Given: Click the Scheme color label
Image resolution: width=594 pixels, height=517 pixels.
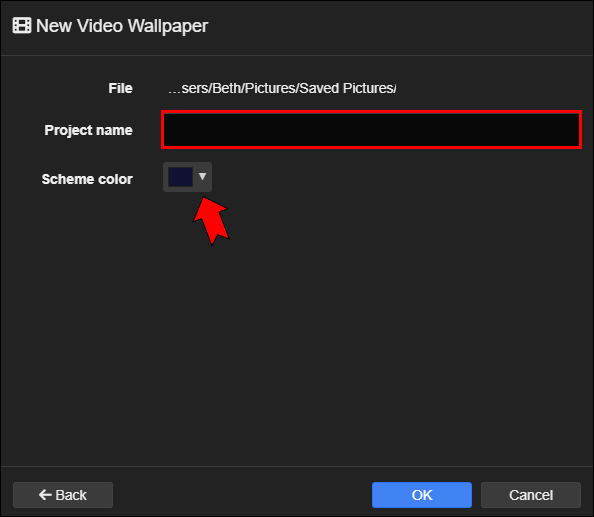Looking at the screenshot, I should (x=87, y=179).
